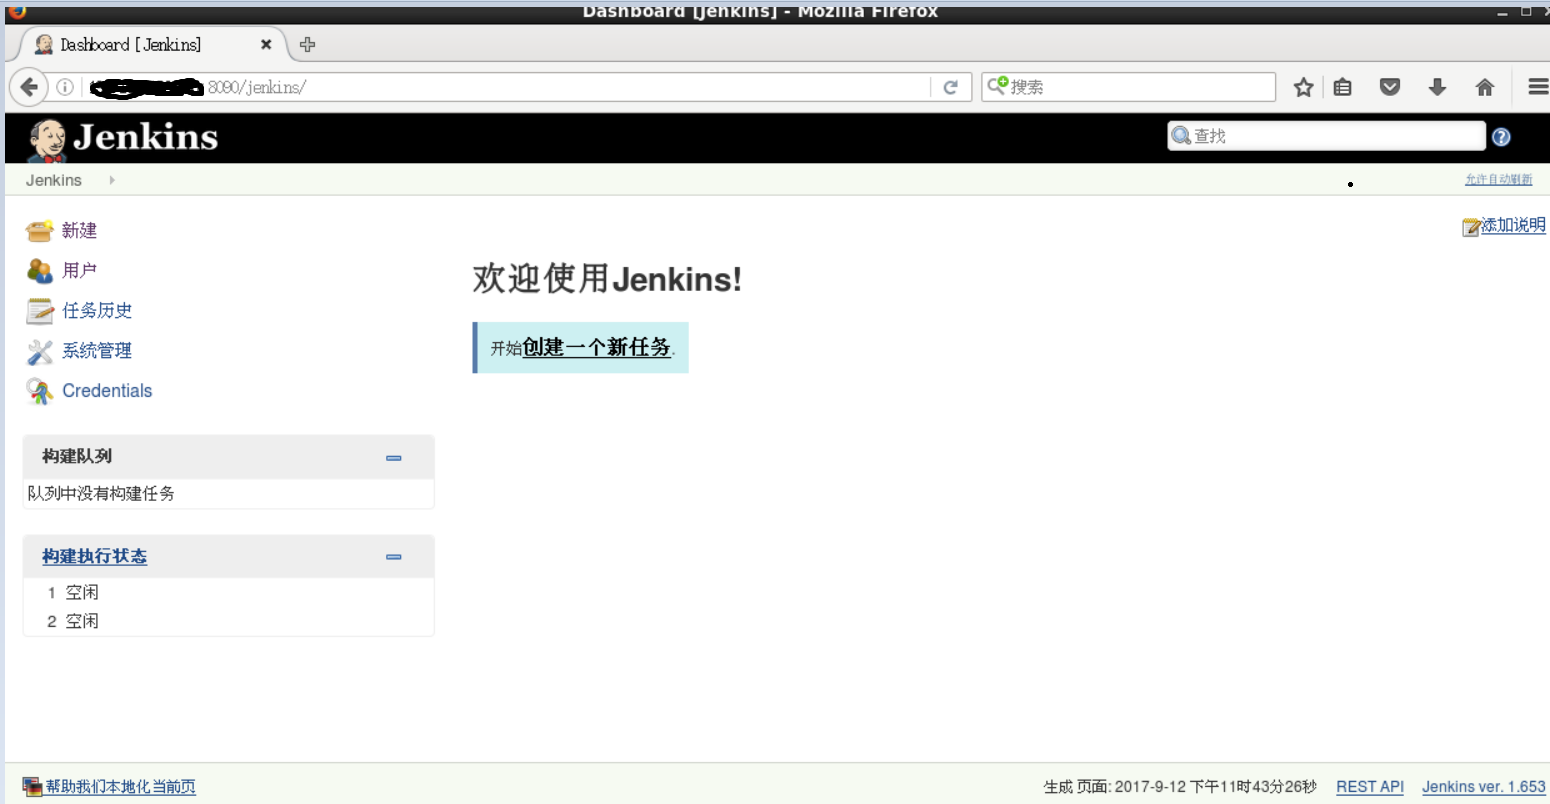Click magnifier icon in Jenkins search box
Viewport: 1550px width, 804px height.
point(1181,135)
